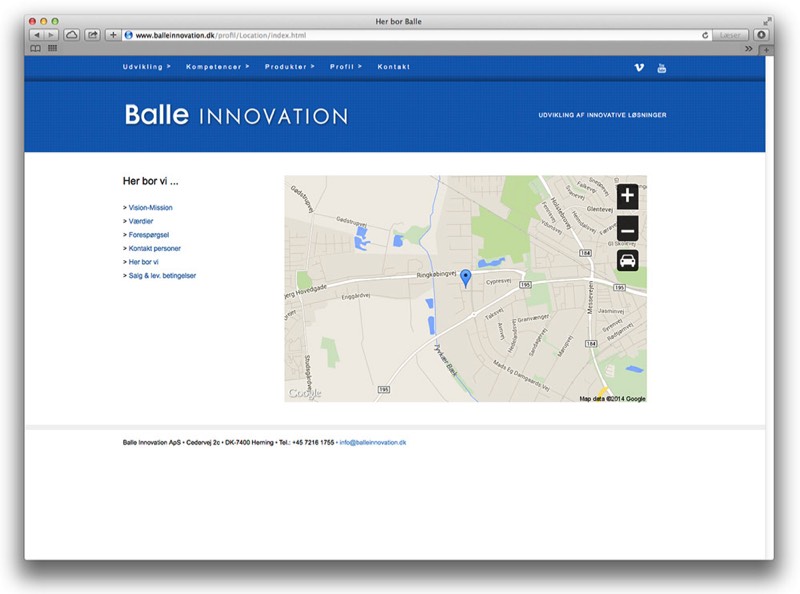Zoom out the map with minus button

[628, 229]
